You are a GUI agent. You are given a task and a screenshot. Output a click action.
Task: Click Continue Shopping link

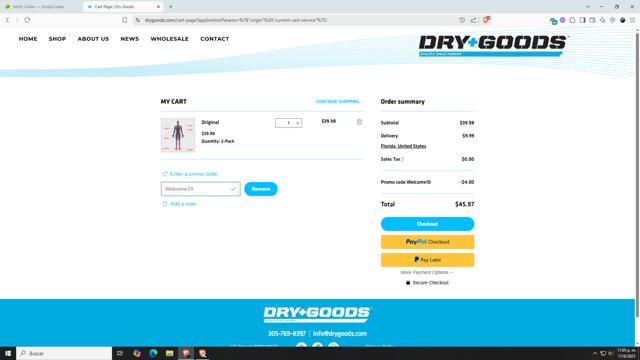coord(339,102)
